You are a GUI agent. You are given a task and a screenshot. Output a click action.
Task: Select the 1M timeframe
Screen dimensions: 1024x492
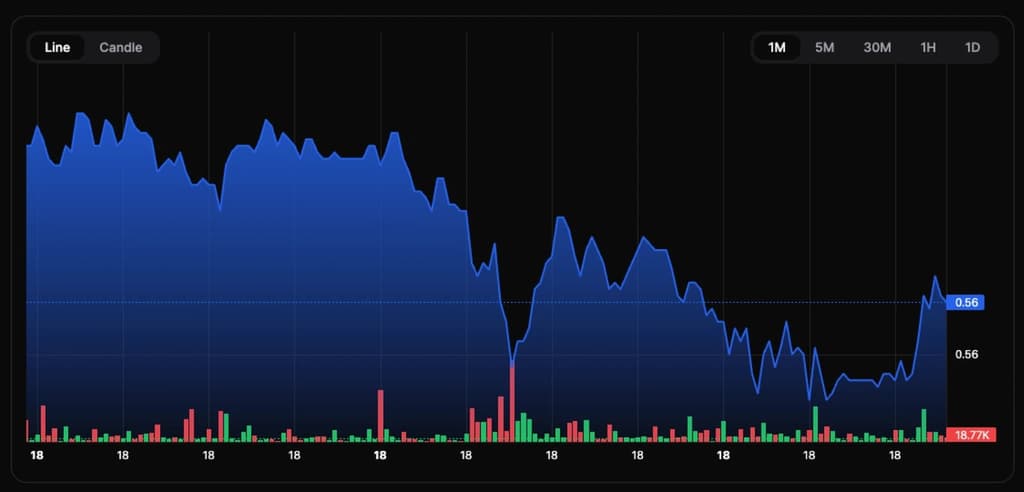(x=776, y=47)
